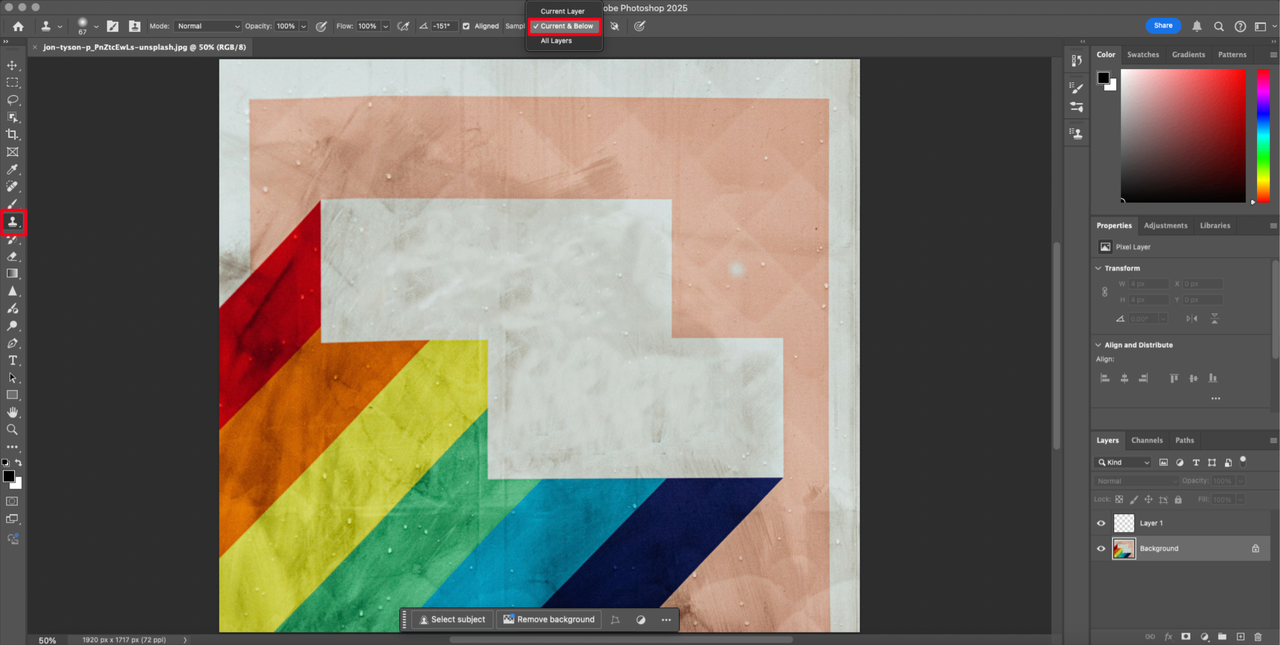Add a layer style fx icon
The height and width of the screenshot is (645, 1280).
pyautogui.click(x=1168, y=636)
